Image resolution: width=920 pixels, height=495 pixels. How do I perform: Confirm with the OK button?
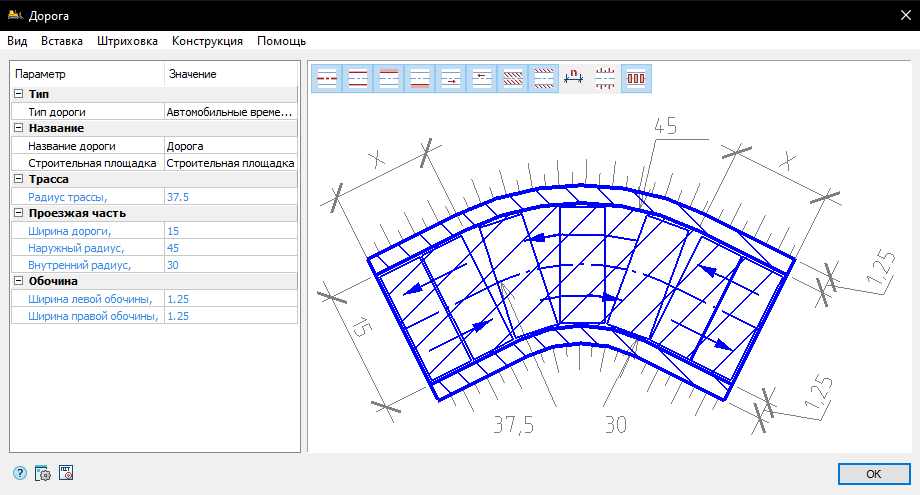874,474
